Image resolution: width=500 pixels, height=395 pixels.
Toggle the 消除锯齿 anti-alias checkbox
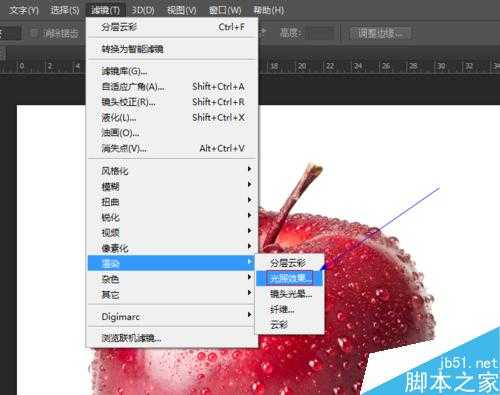click(x=34, y=33)
